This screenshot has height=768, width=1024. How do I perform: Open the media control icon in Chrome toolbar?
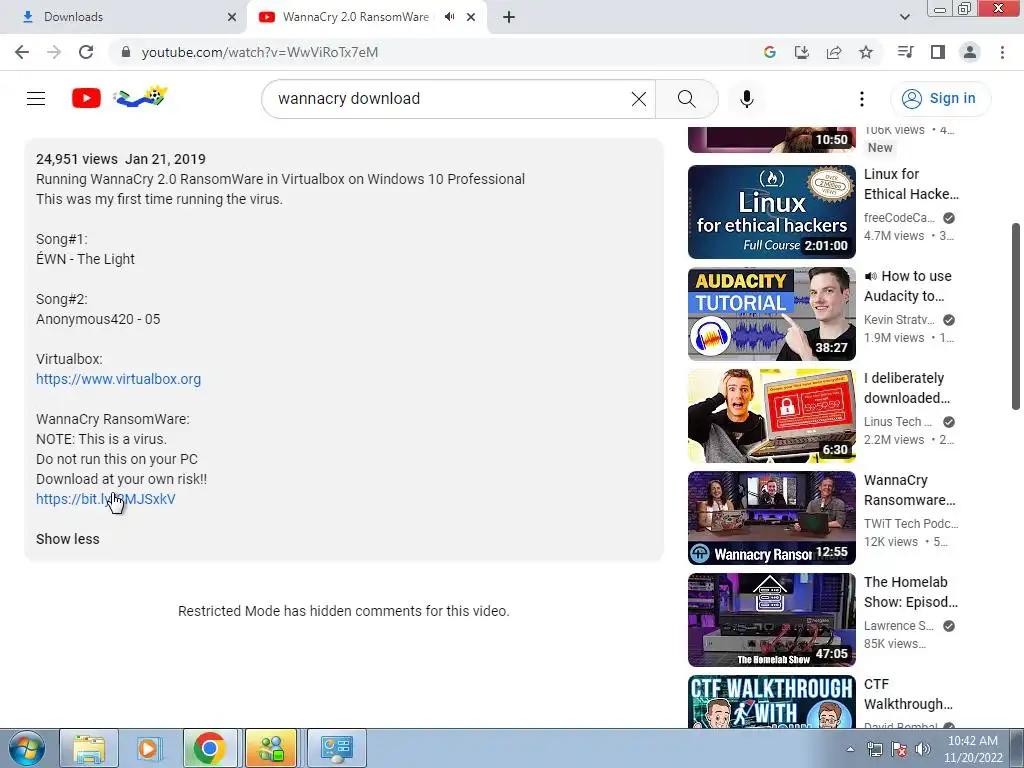905,52
